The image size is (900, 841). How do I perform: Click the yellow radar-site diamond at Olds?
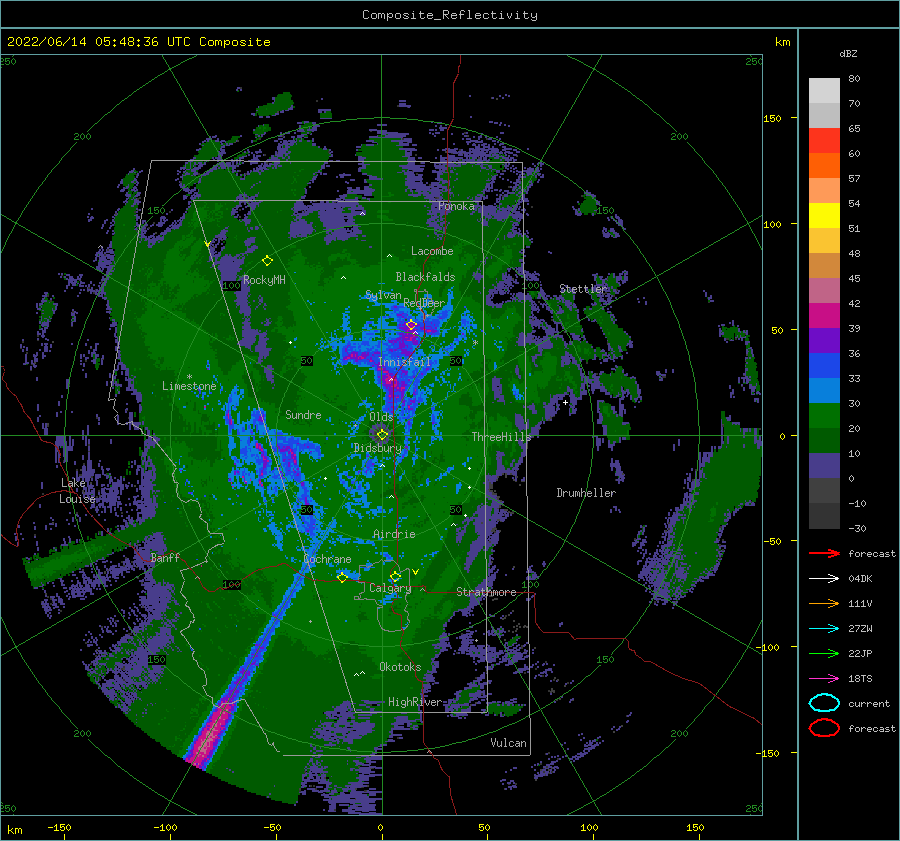tap(382, 435)
